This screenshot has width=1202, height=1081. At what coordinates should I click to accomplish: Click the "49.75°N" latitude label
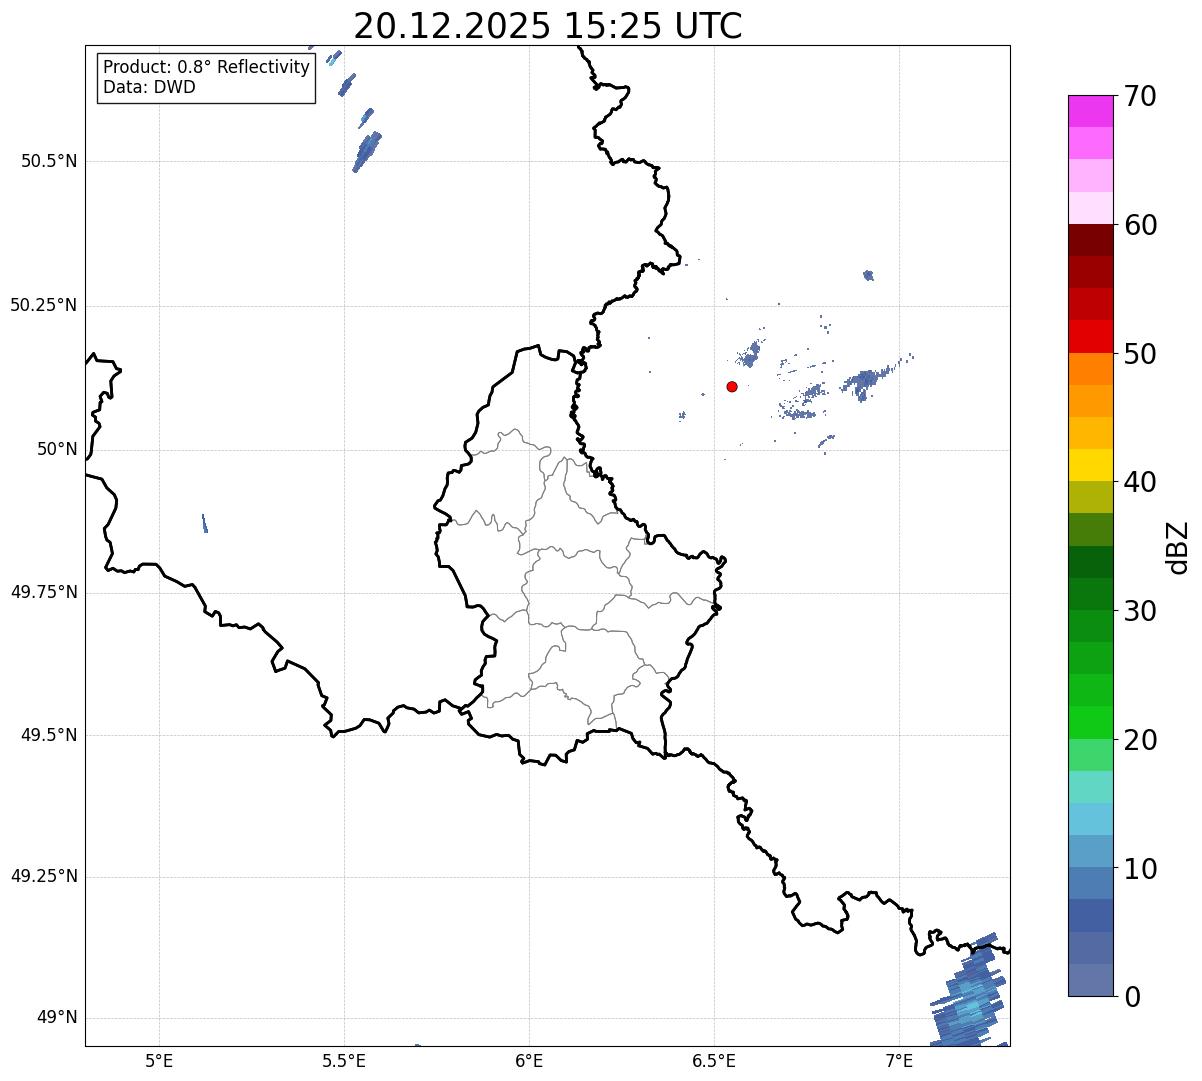(x=44, y=592)
